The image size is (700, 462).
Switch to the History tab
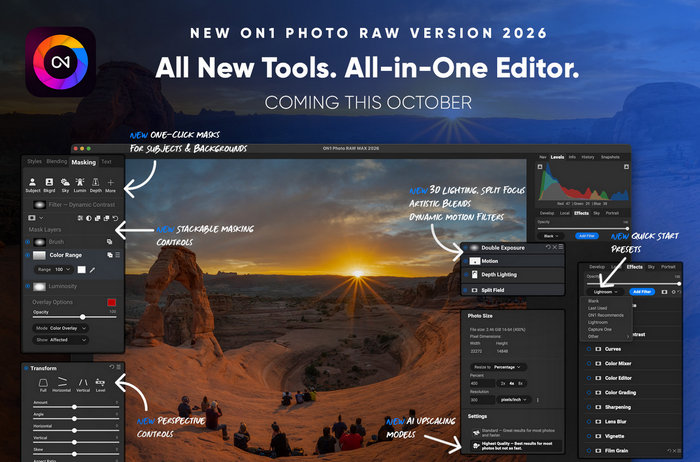pyautogui.click(x=588, y=157)
